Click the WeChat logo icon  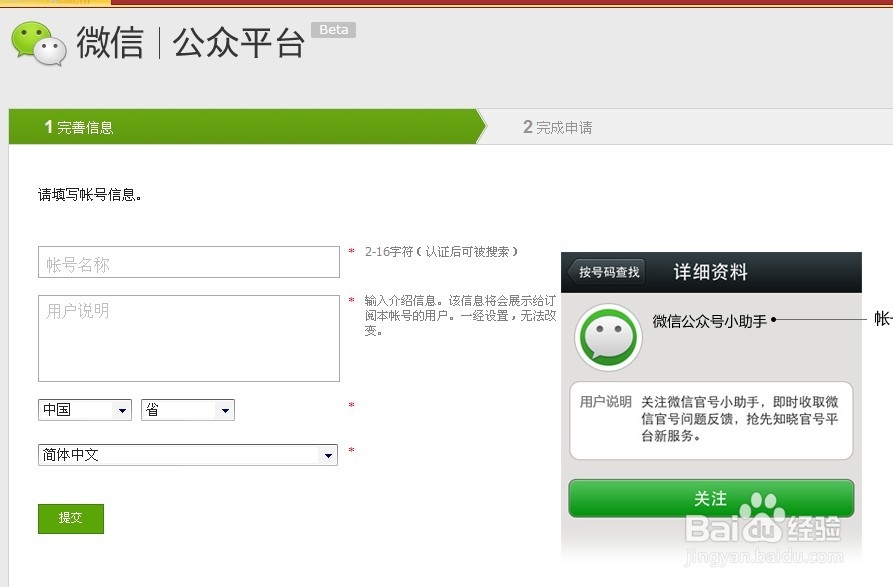[x=39, y=43]
